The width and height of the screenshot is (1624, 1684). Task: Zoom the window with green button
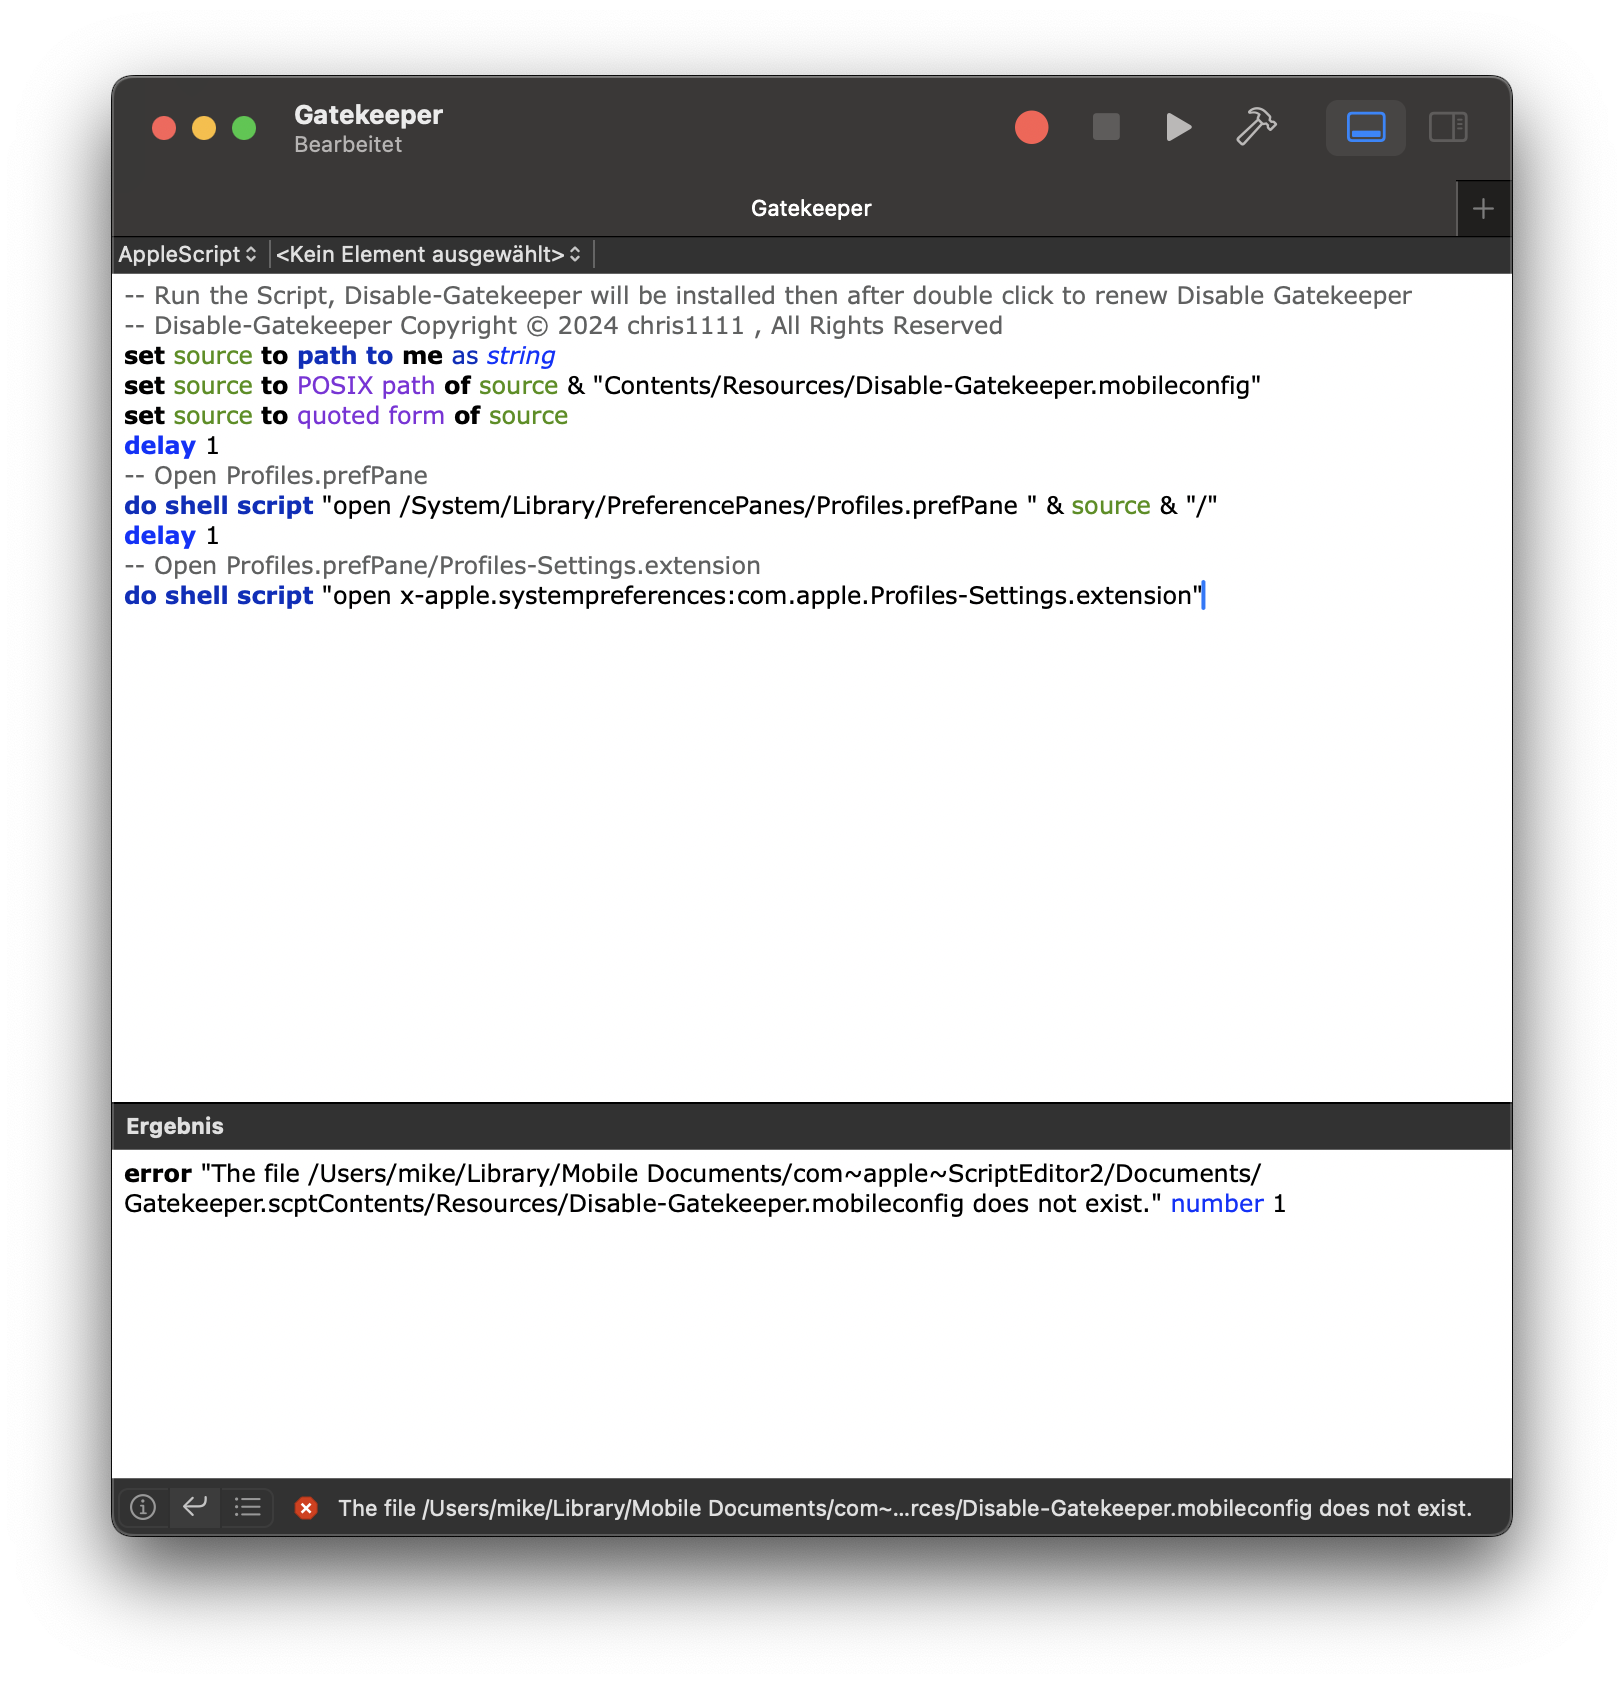(244, 128)
